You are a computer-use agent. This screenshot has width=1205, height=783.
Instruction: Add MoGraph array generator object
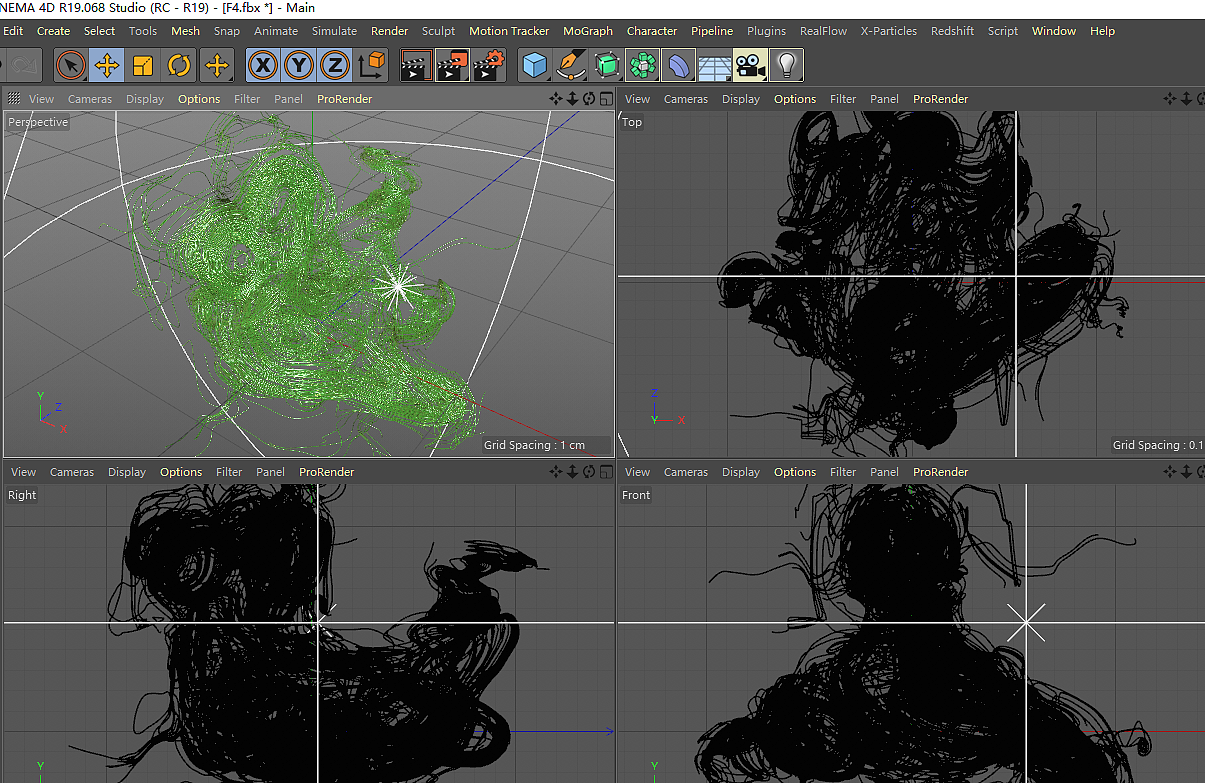tap(643, 66)
